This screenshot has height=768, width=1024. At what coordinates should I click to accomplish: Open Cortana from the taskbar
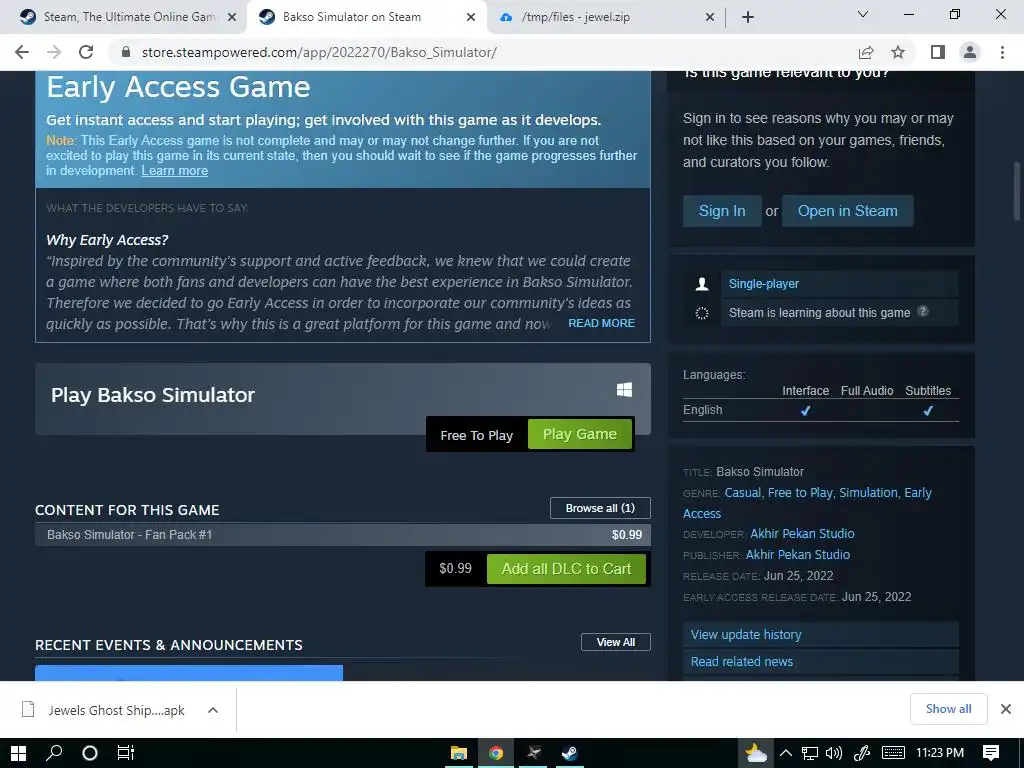pyautogui.click(x=90, y=753)
